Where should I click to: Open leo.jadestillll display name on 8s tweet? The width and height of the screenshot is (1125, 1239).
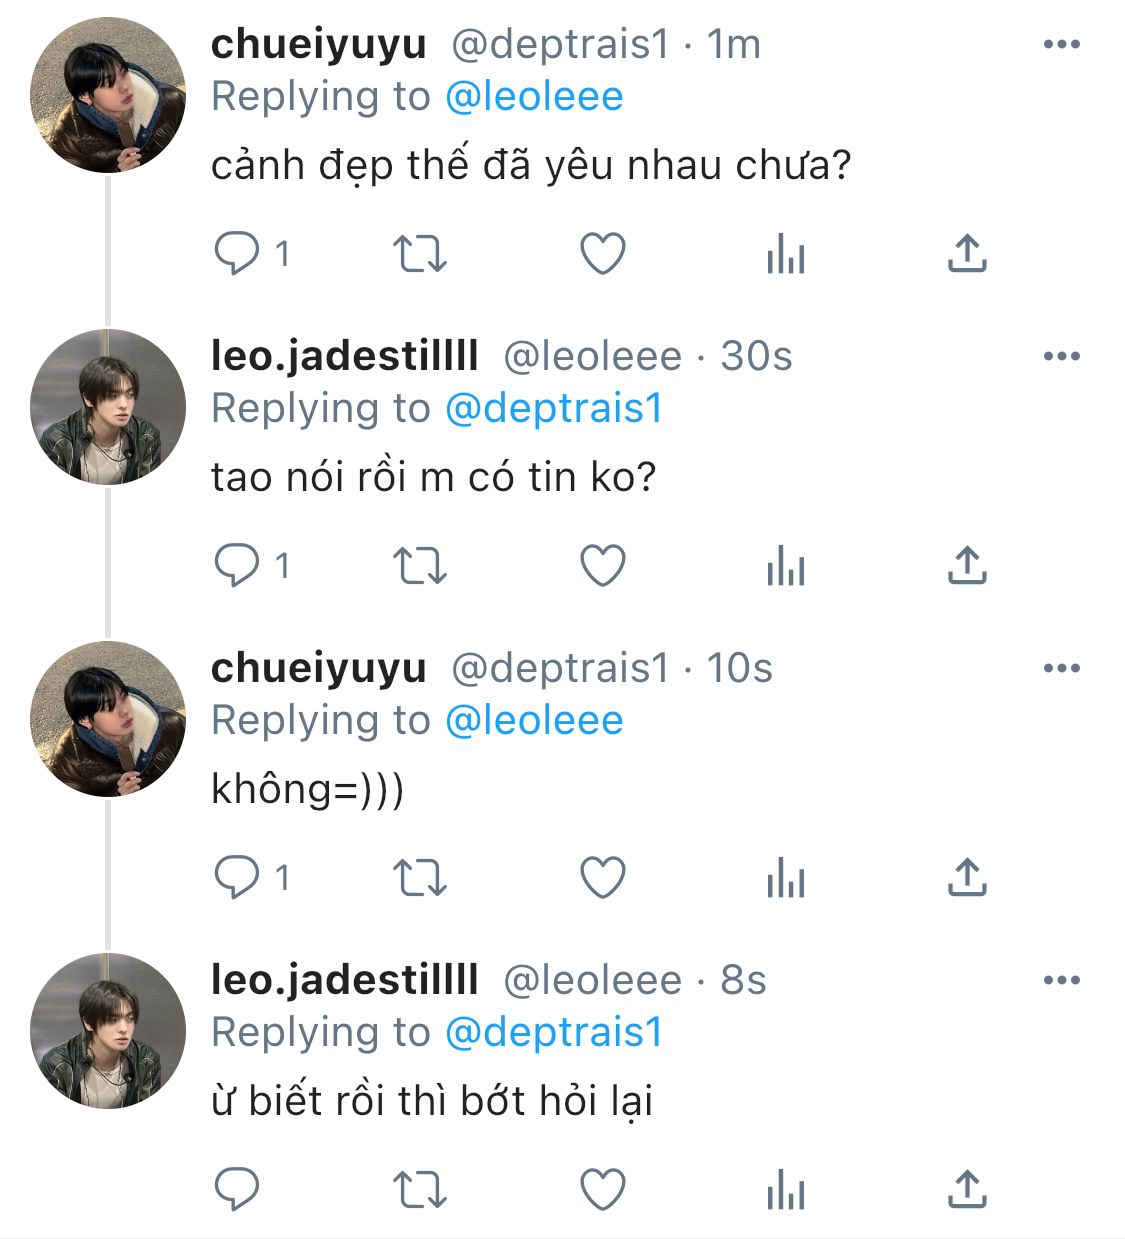coord(344,980)
